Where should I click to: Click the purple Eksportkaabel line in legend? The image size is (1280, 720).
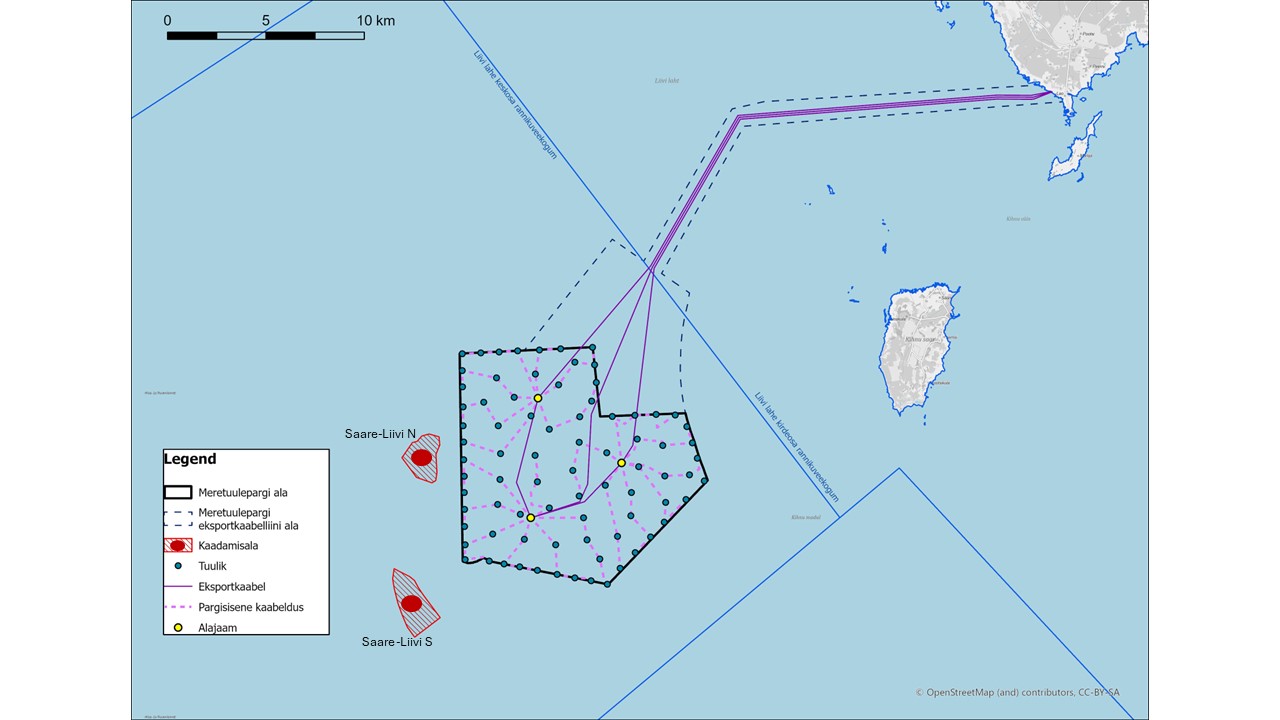coord(178,587)
